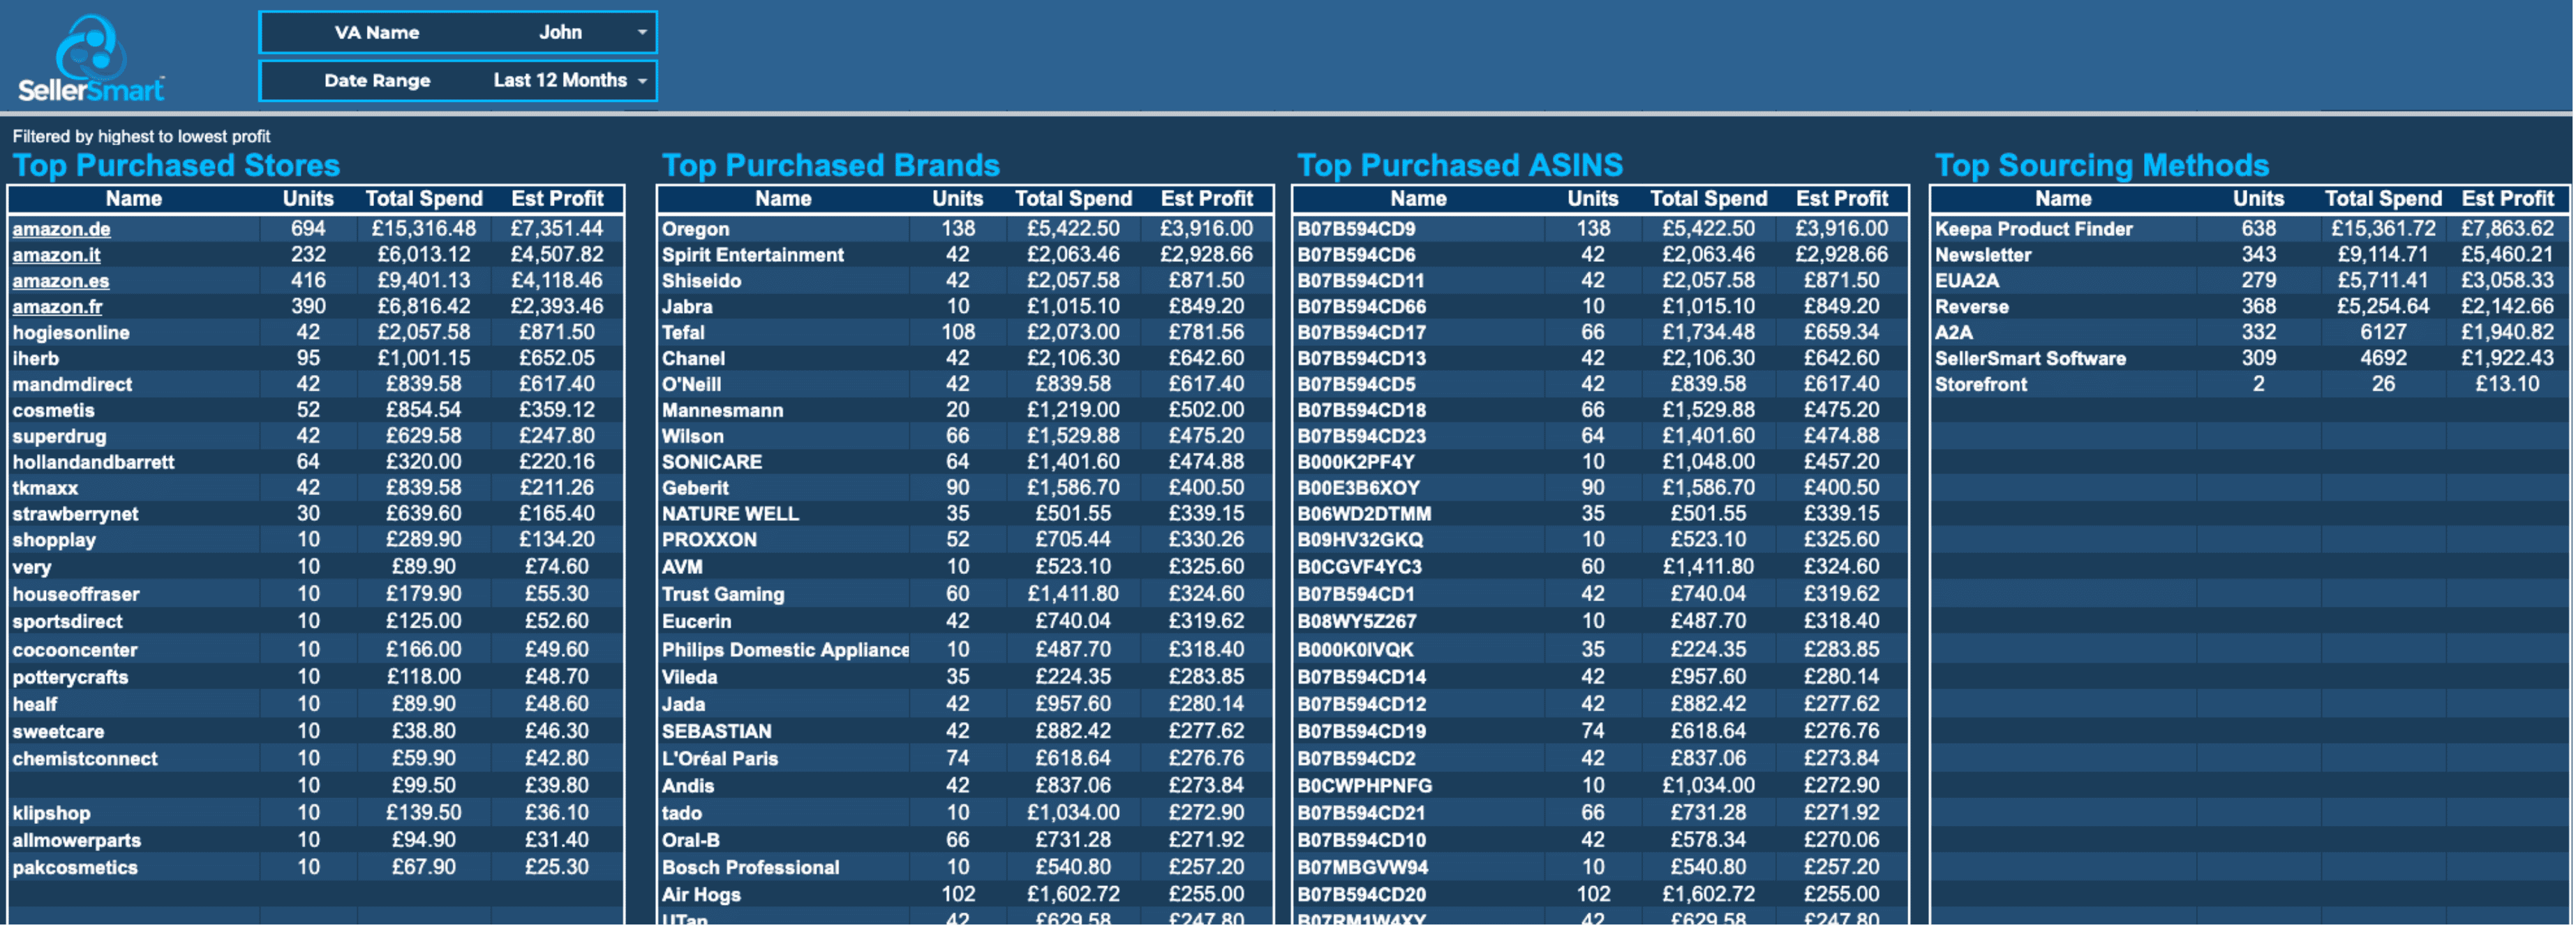Click the Top Sourcing Methods heading
This screenshot has width=2576, height=928.
pyautogui.click(x=2102, y=165)
